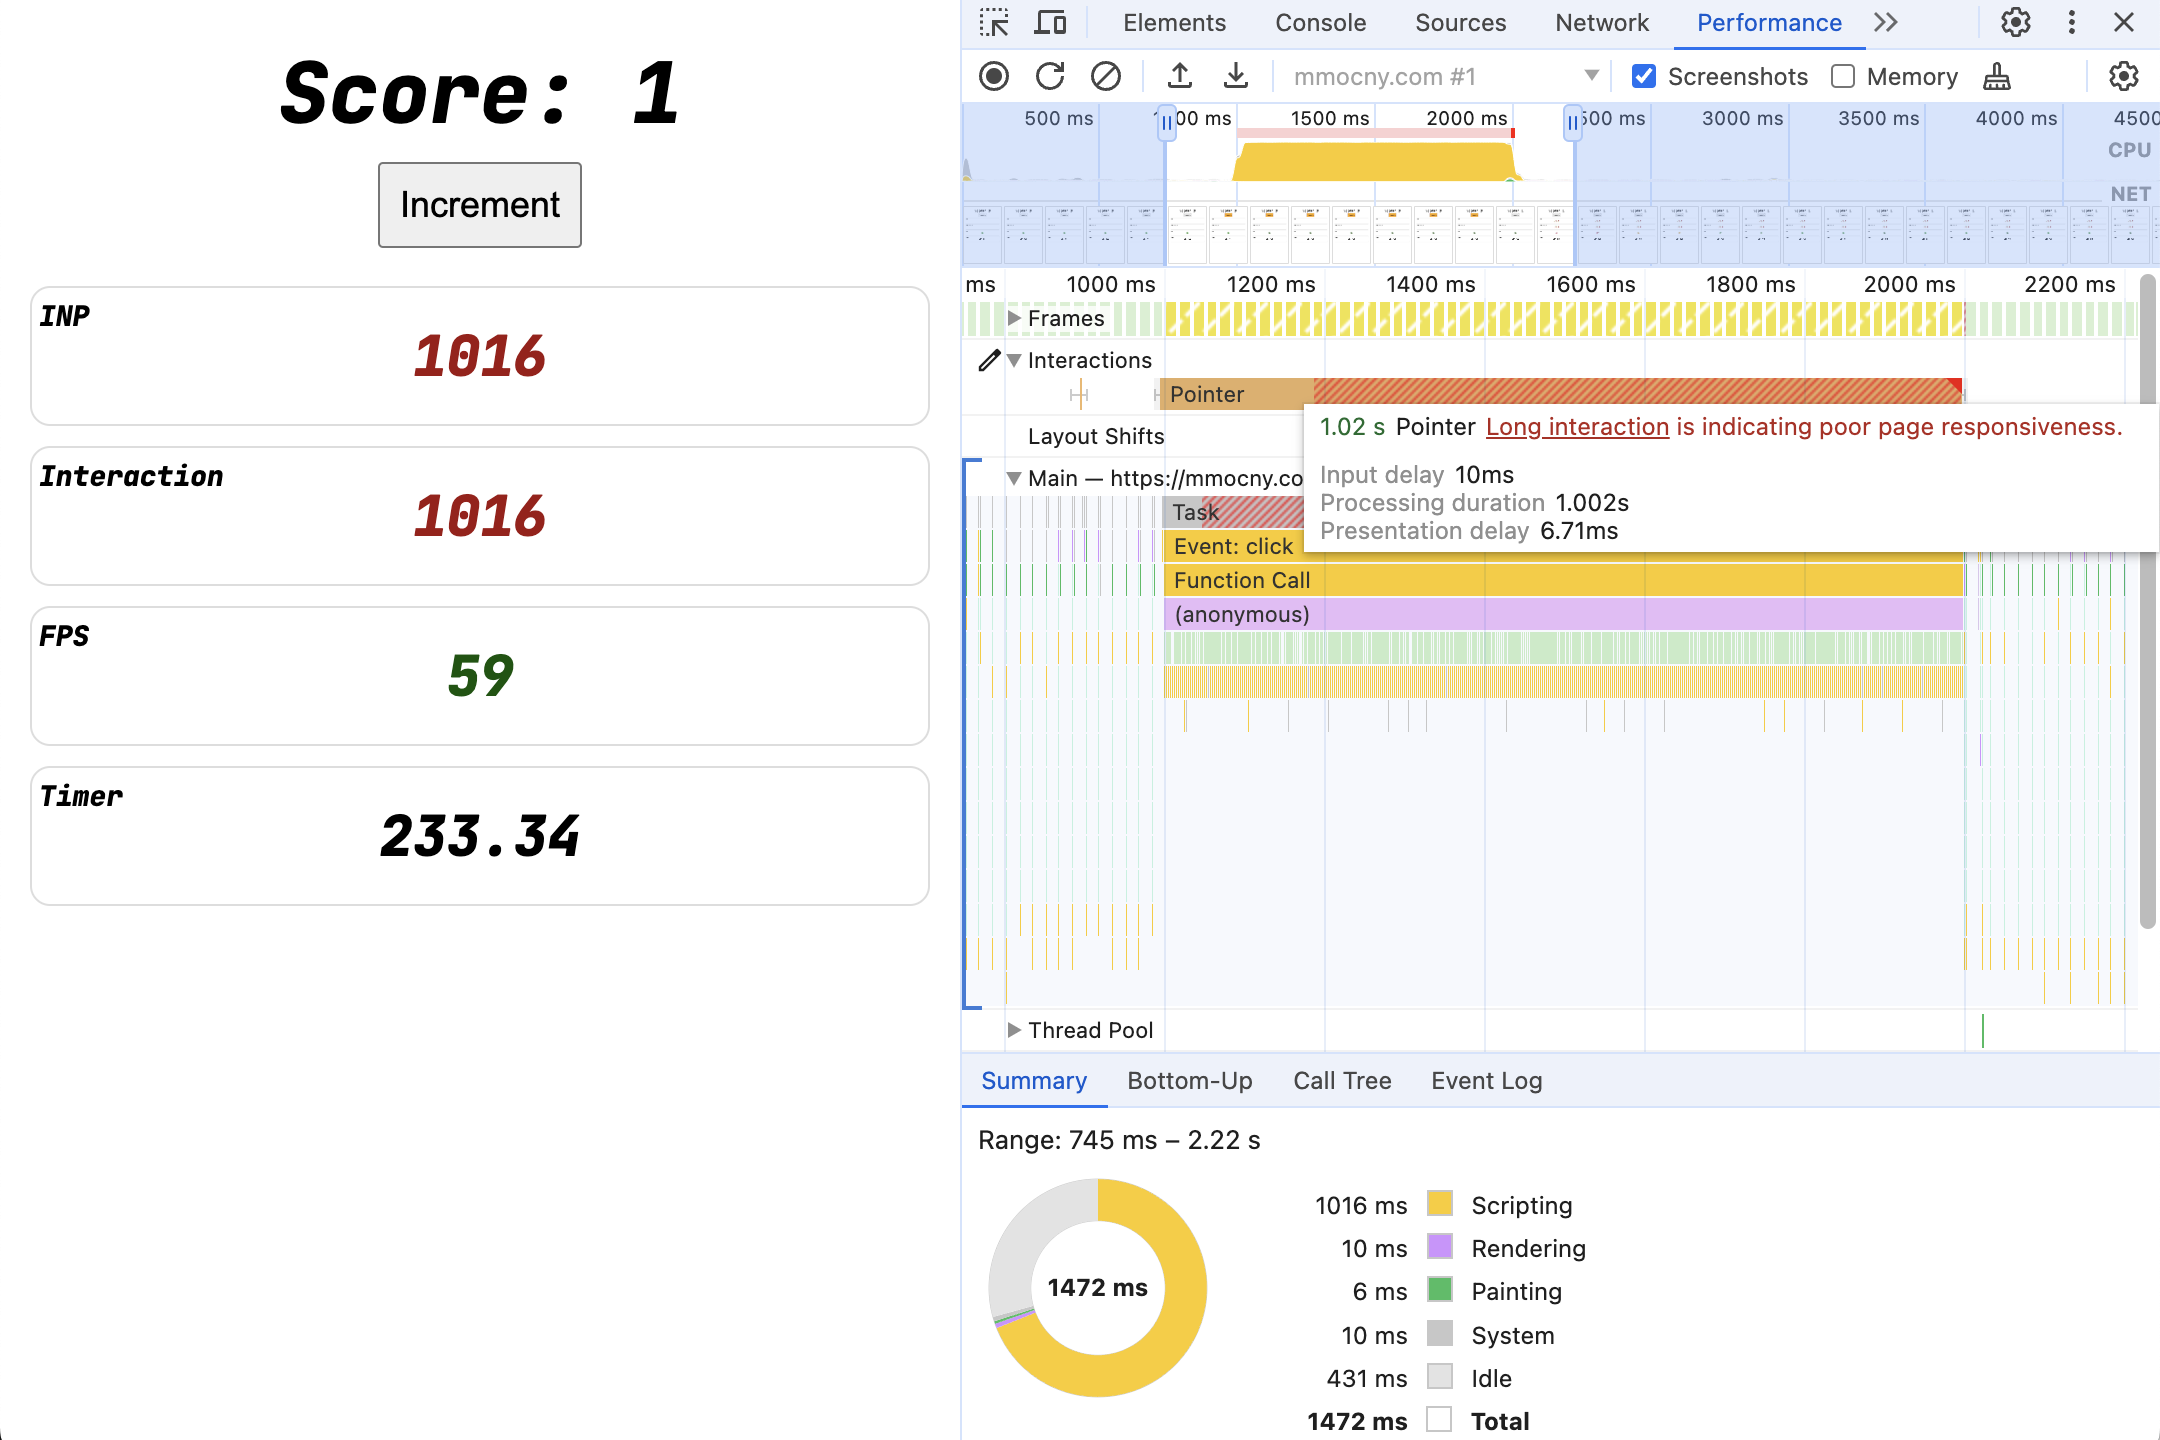
Task: Expand the Thread Pool section
Action: pyautogui.click(x=1012, y=1030)
